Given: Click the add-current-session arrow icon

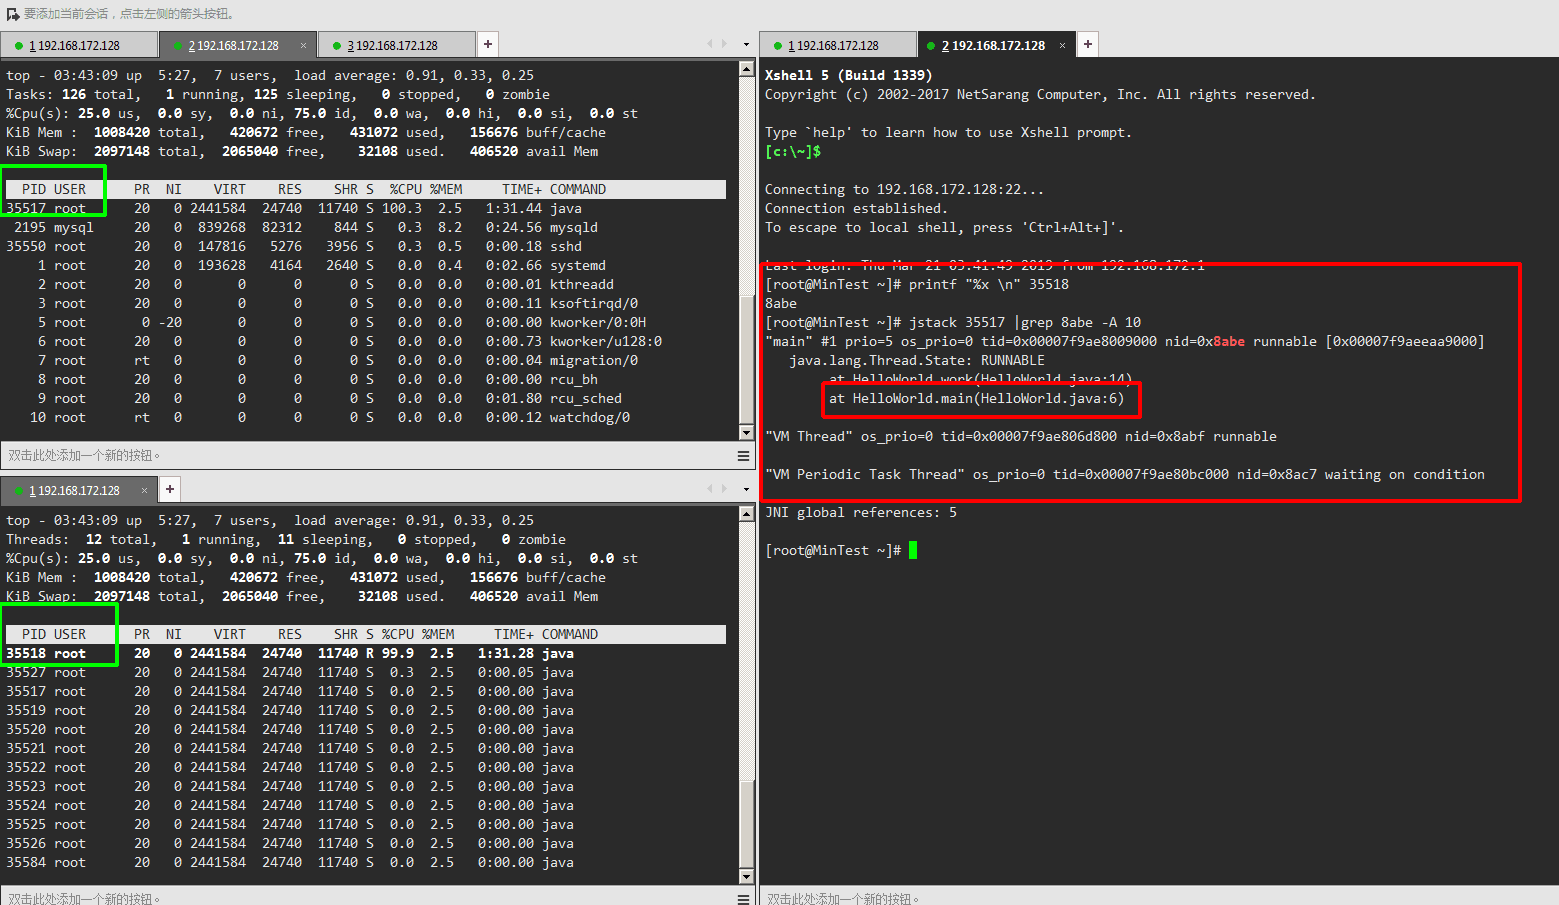Looking at the screenshot, I should click(x=13, y=14).
